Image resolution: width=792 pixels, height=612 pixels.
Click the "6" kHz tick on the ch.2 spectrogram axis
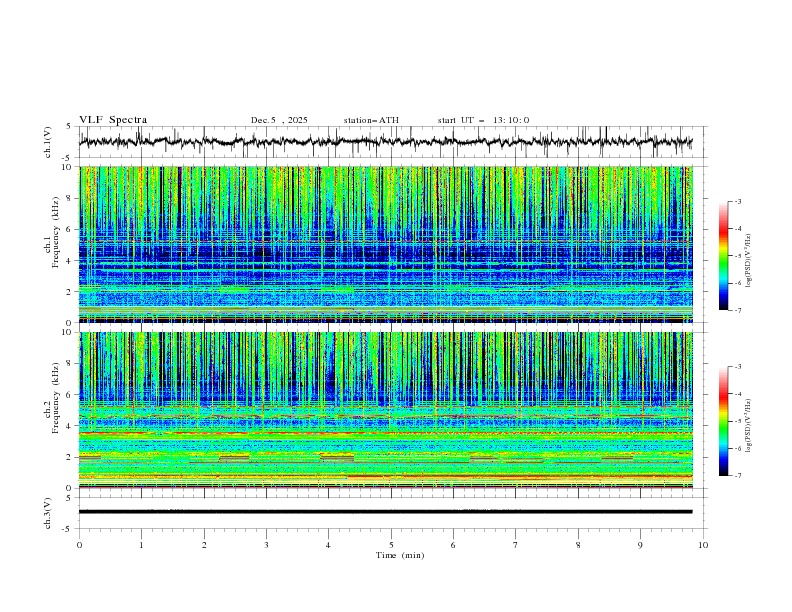click(x=70, y=395)
